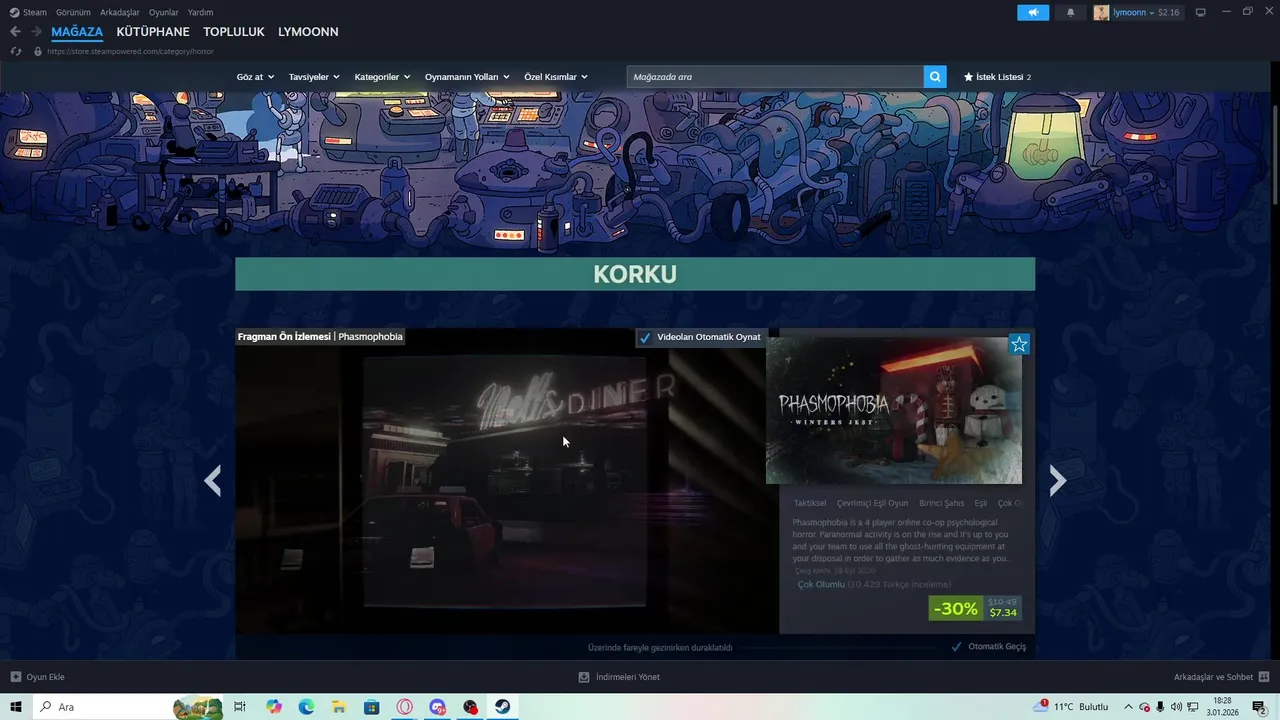Open the Steam menu

pos(35,12)
